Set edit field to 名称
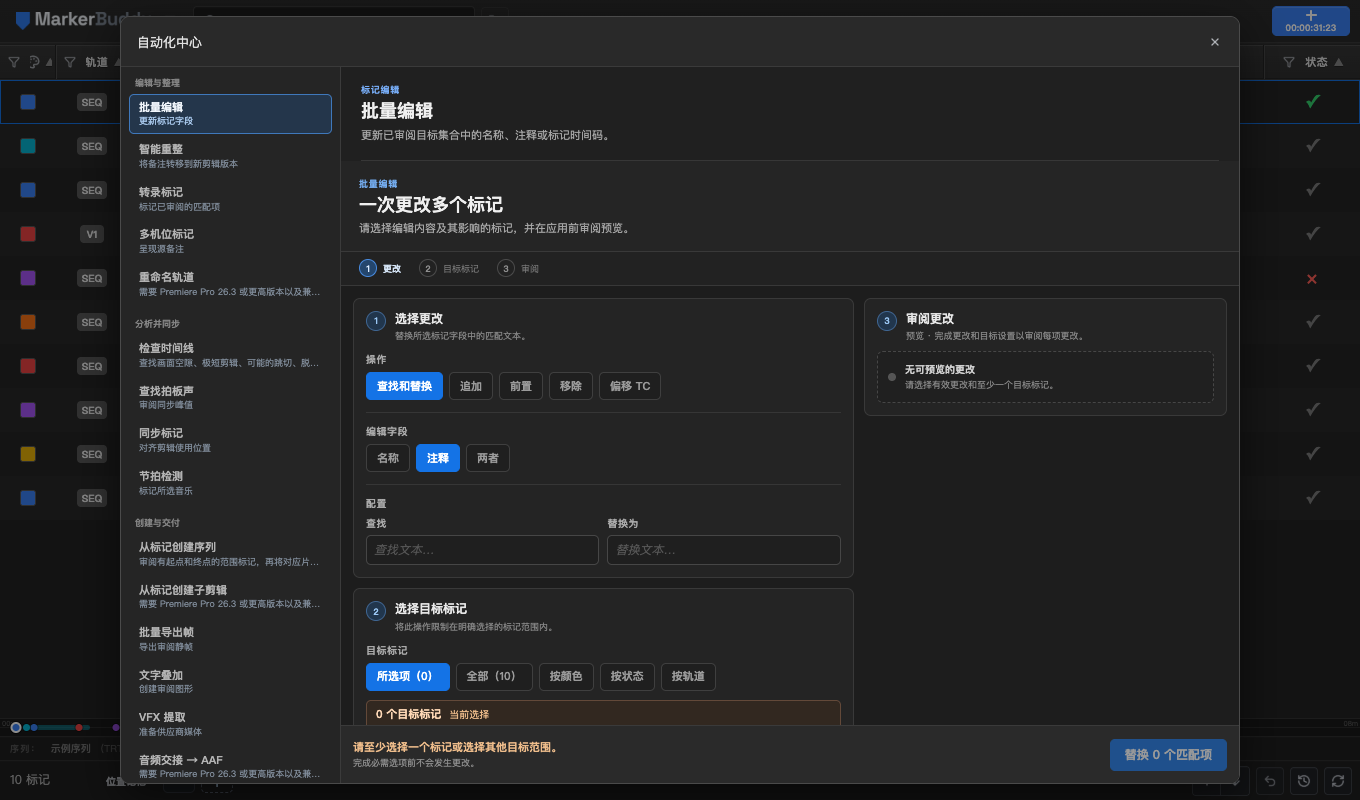 388,458
